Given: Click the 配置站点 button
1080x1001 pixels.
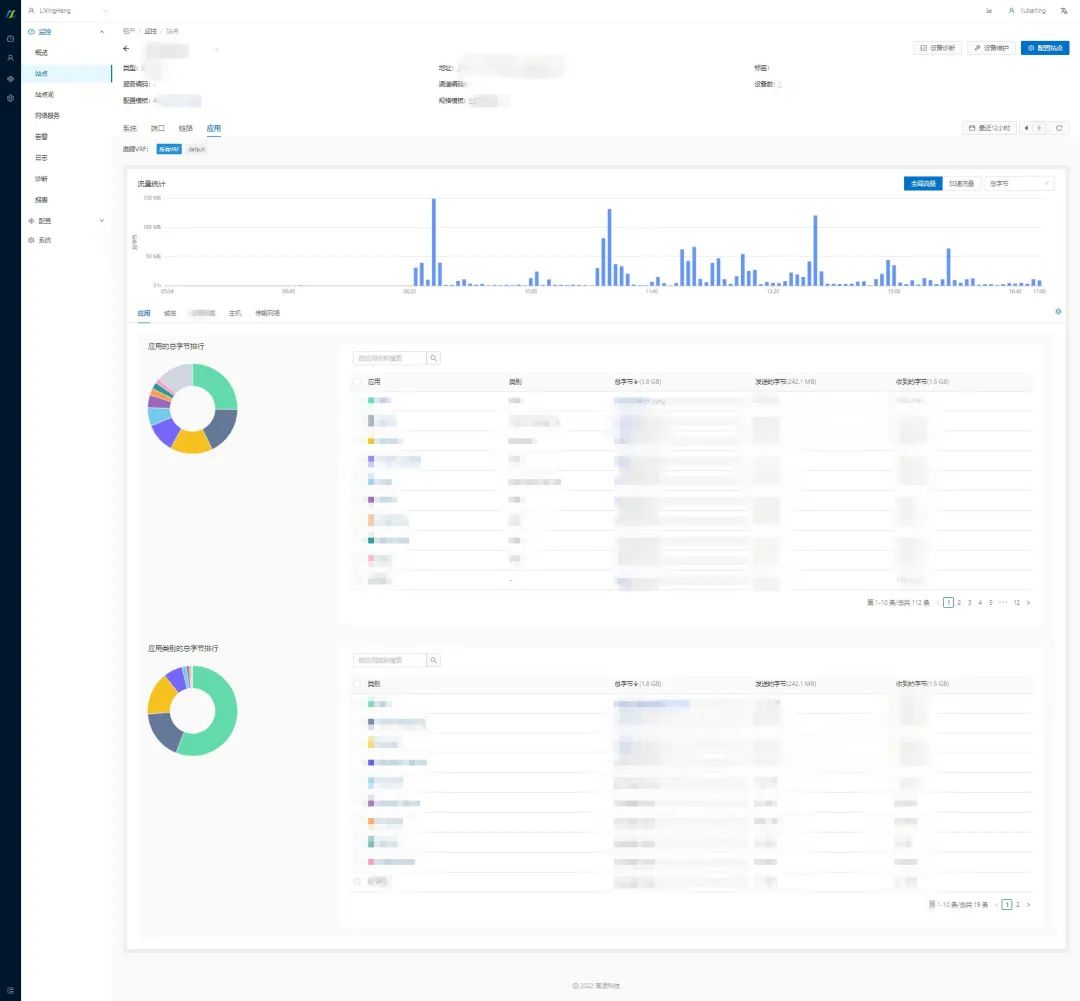Looking at the screenshot, I should click(x=1044, y=48).
